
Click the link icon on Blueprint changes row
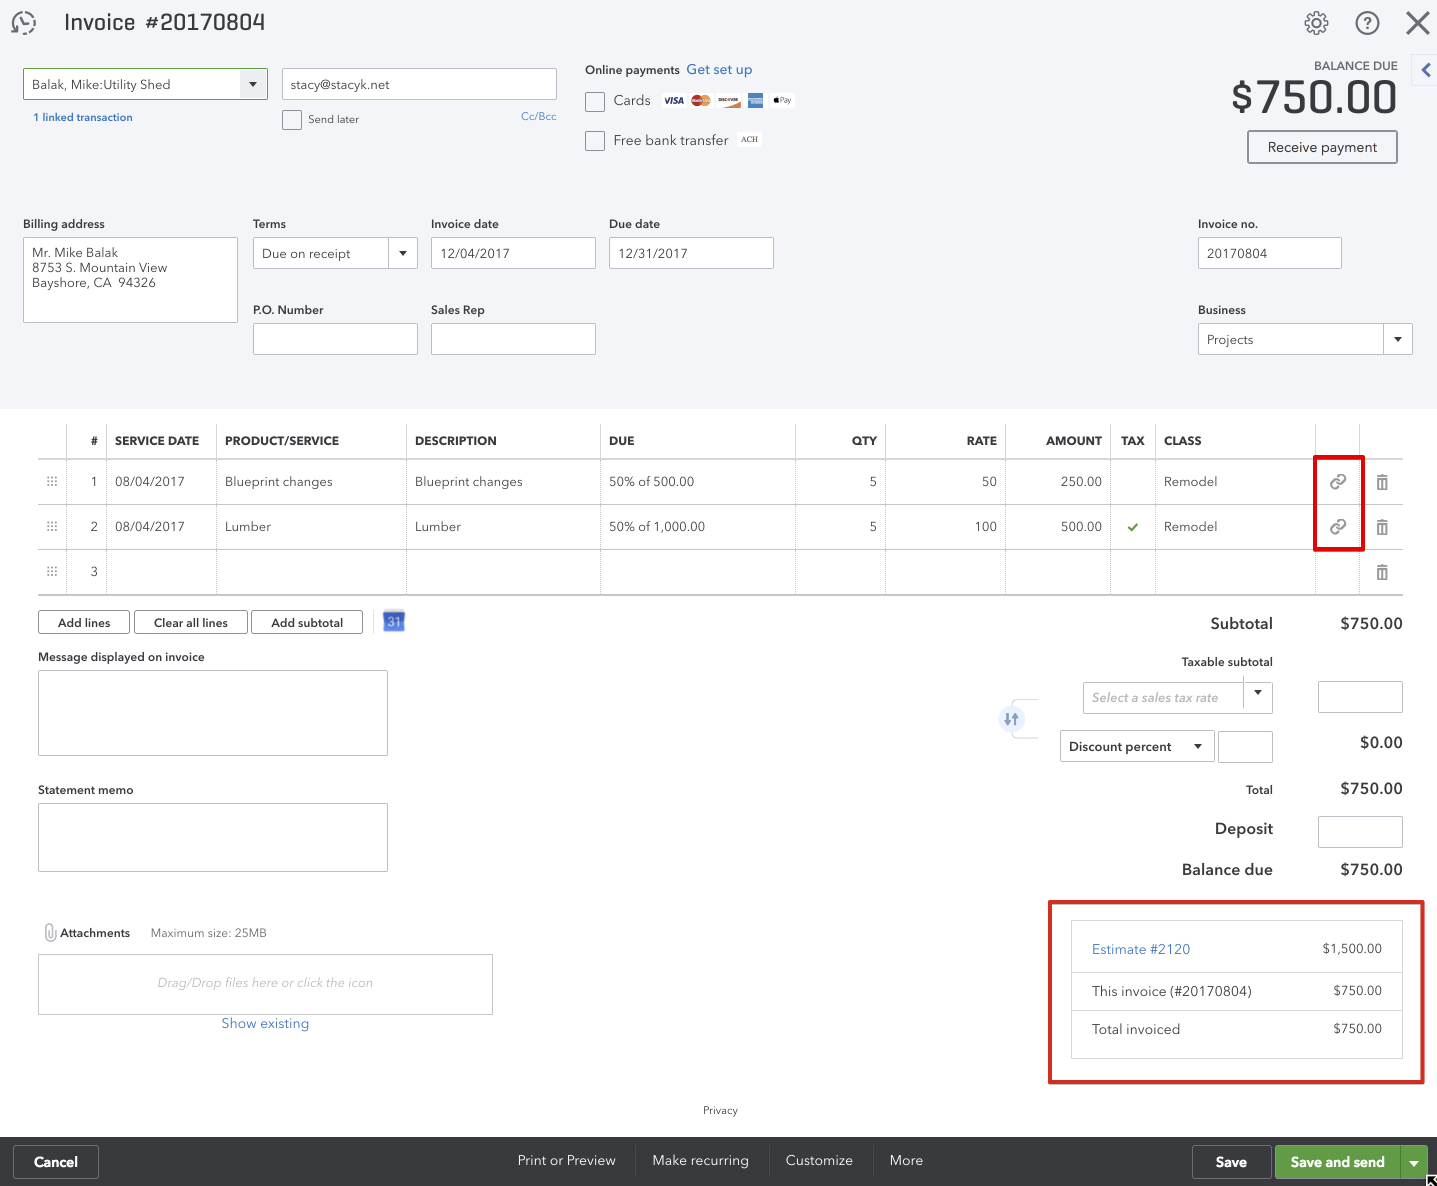click(1337, 482)
